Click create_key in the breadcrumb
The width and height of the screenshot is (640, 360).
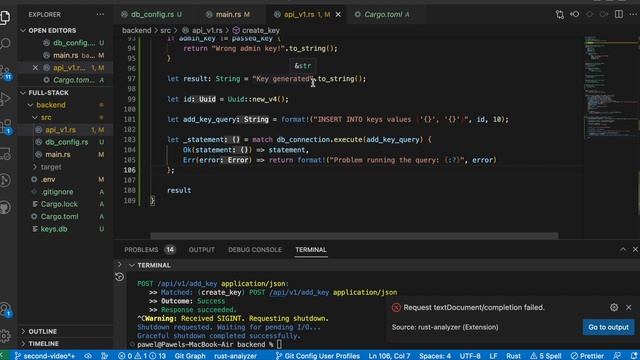click(x=256, y=31)
